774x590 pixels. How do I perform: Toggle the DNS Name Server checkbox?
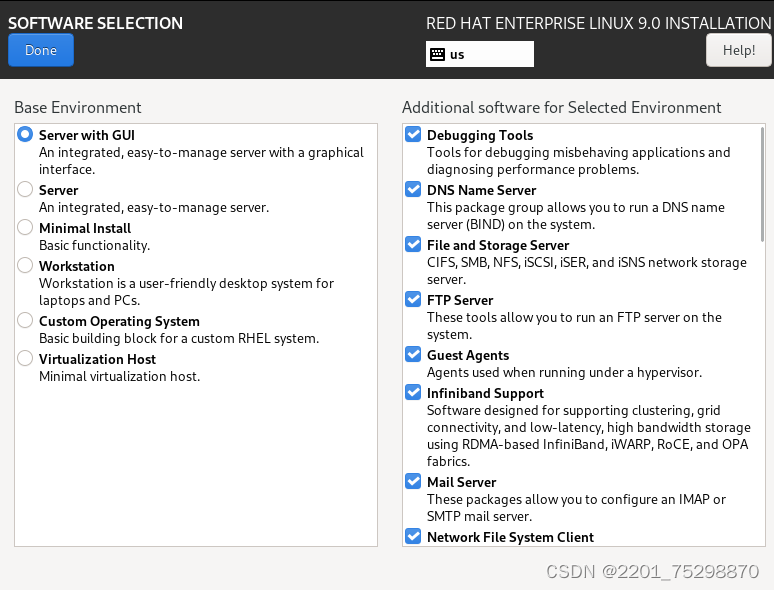(413, 190)
